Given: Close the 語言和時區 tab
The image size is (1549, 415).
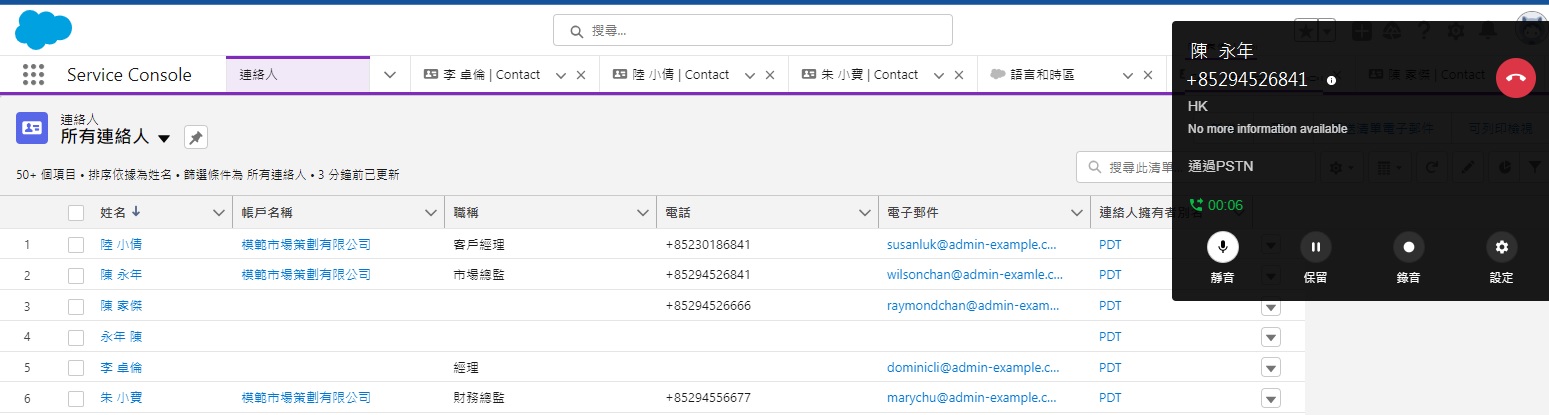Looking at the screenshot, I should 1148,75.
